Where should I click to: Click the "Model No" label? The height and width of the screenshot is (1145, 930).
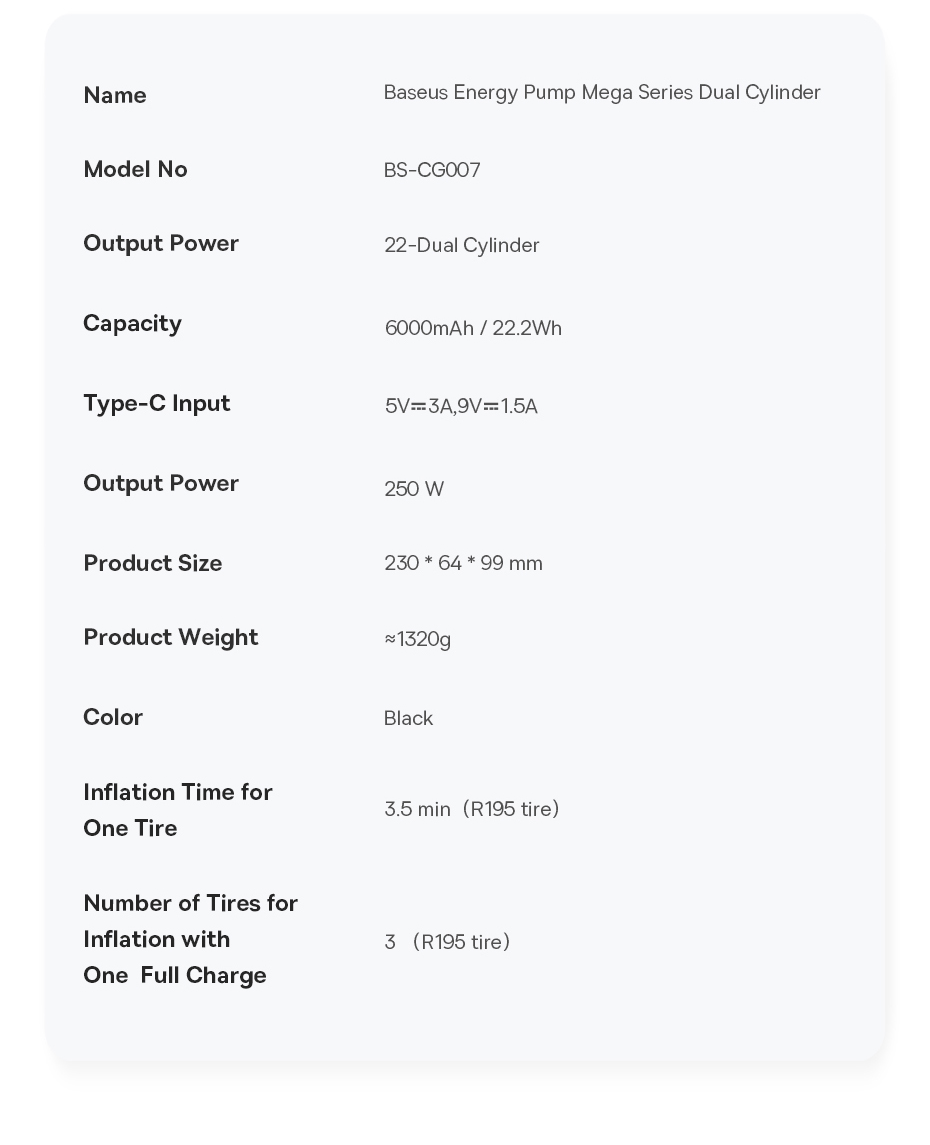click(x=135, y=170)
